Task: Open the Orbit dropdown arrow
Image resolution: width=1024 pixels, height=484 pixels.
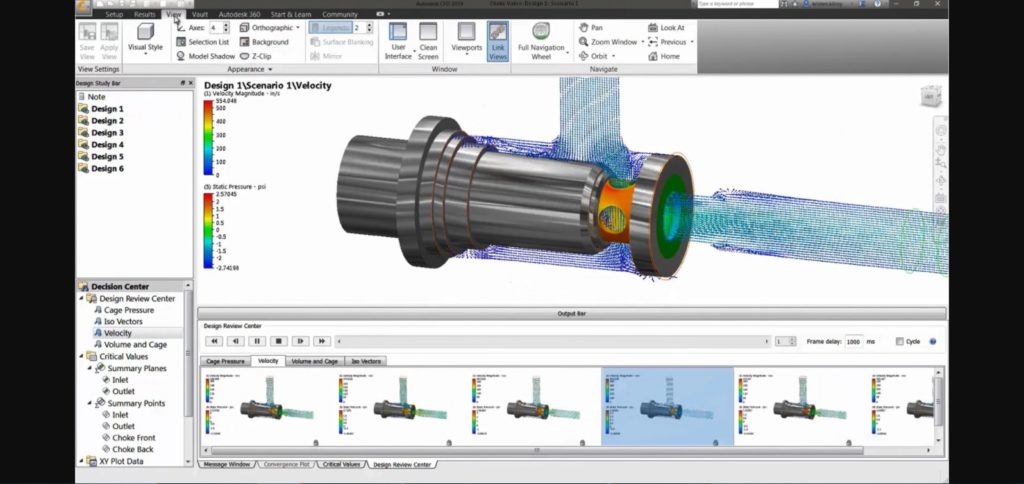Action: (613, 56)
